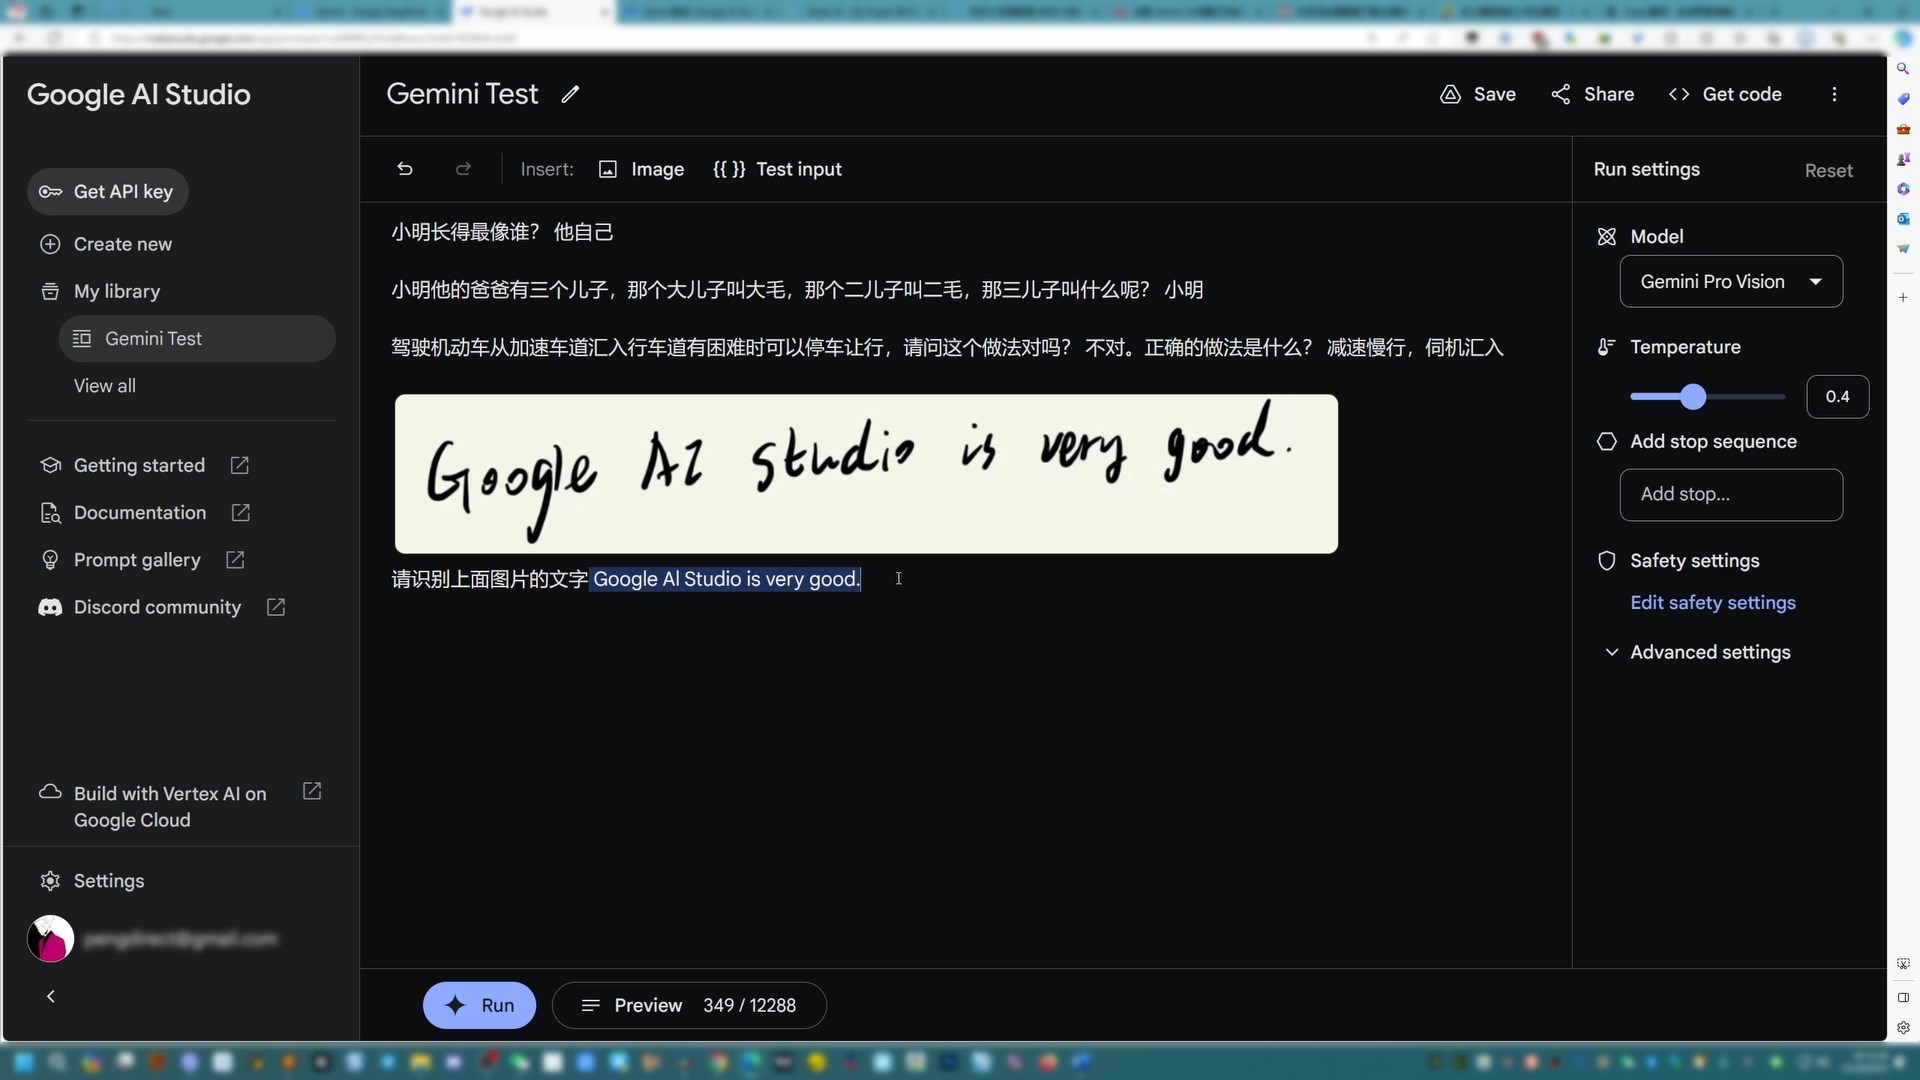1920x1080 pixels.
Task: Click the temperature value field 0.4
Action: click(1838, 397)
